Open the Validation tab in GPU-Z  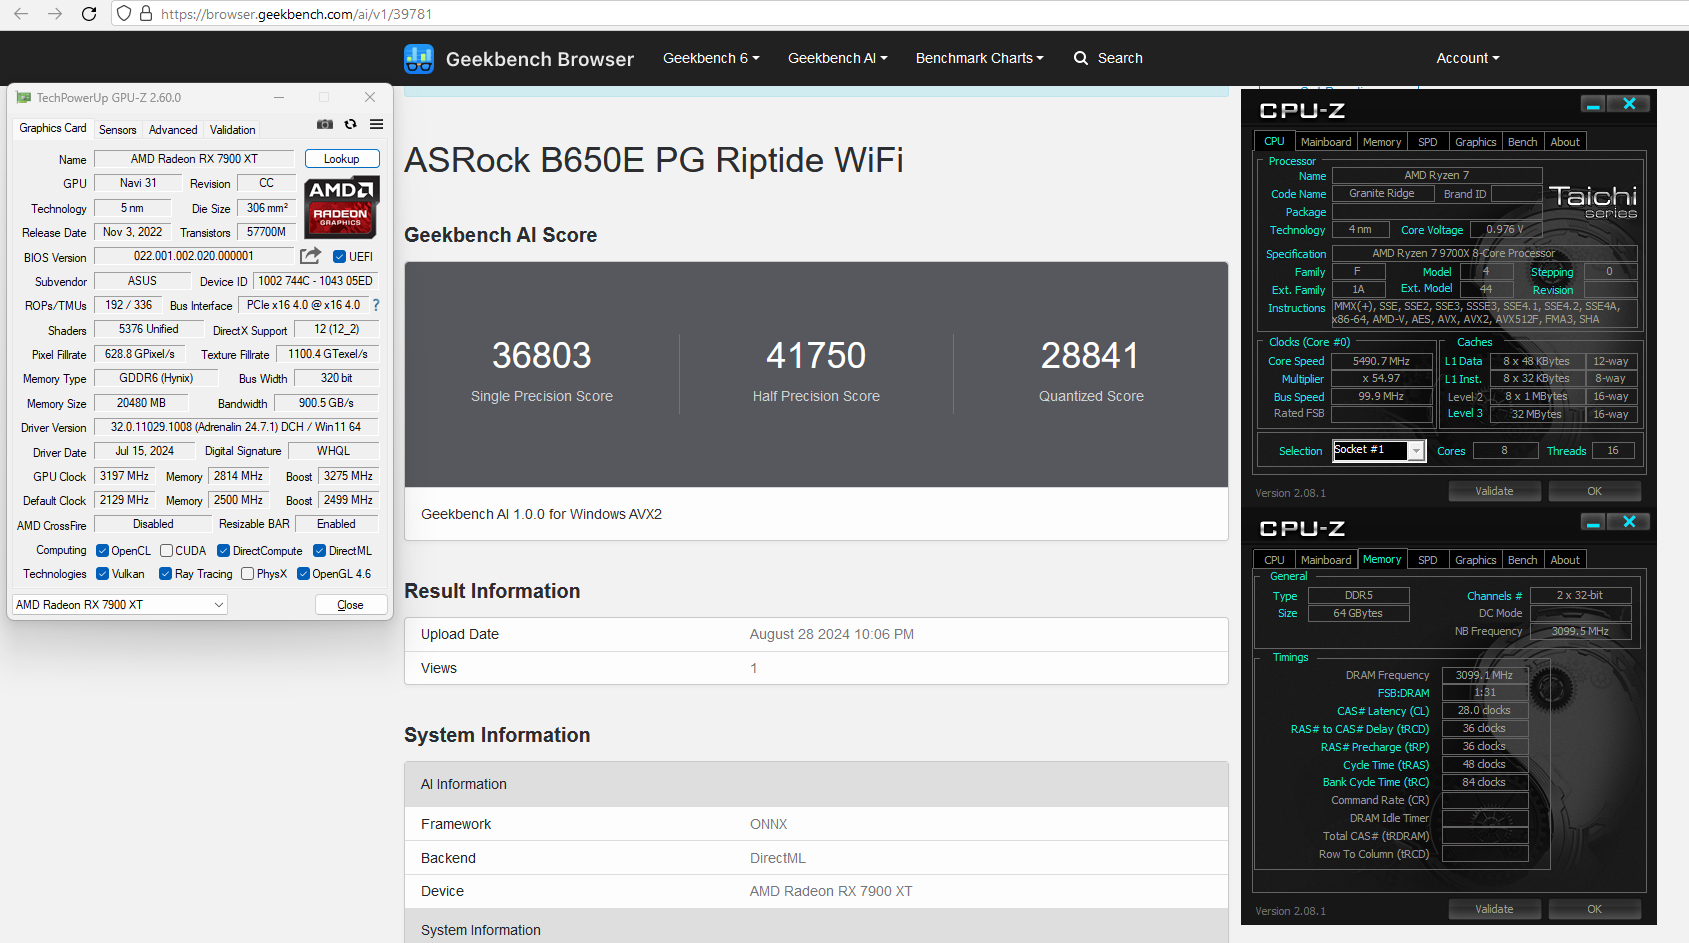(232, 130)
